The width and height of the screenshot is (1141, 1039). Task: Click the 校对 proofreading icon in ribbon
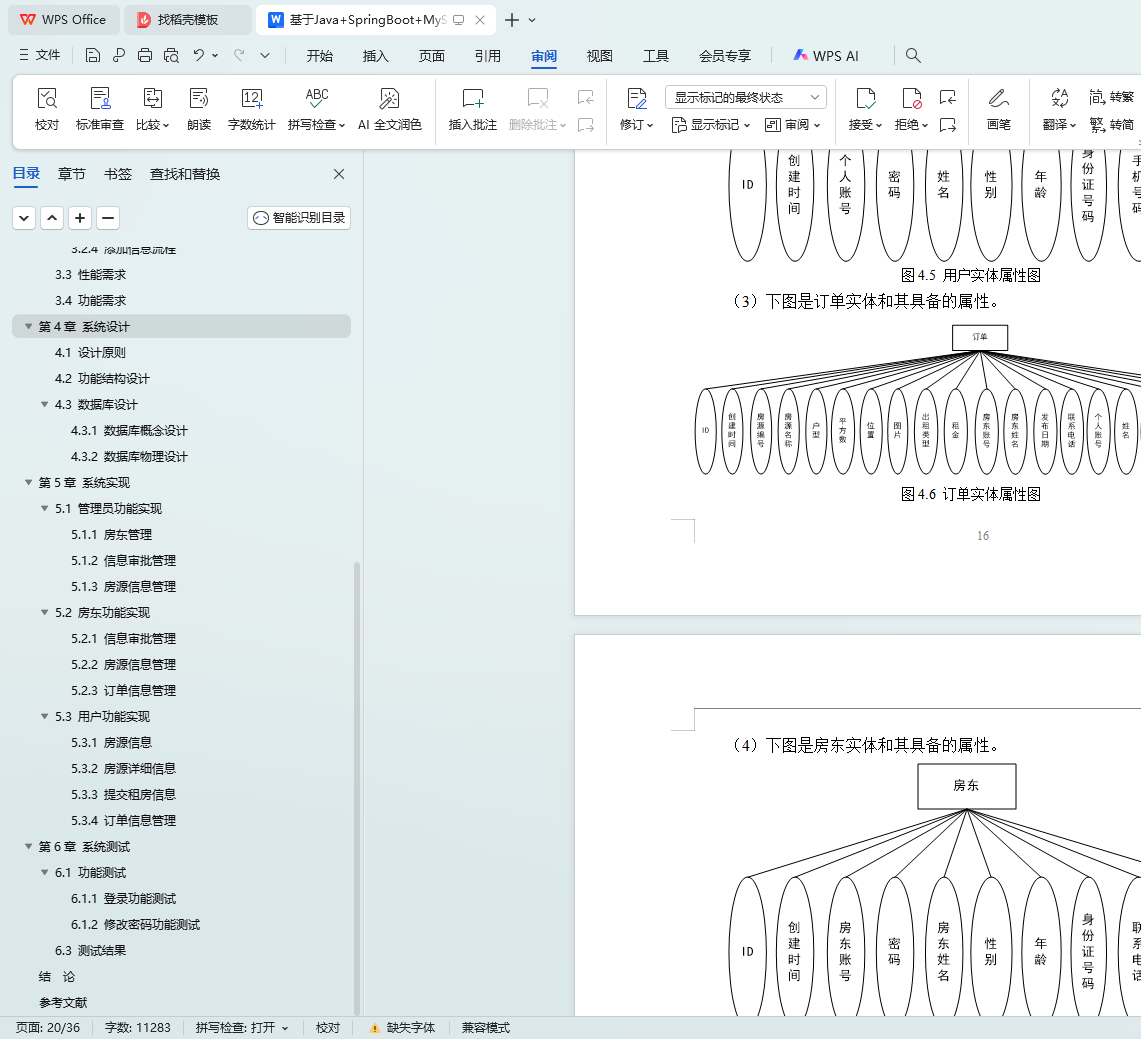pos(47,99)
